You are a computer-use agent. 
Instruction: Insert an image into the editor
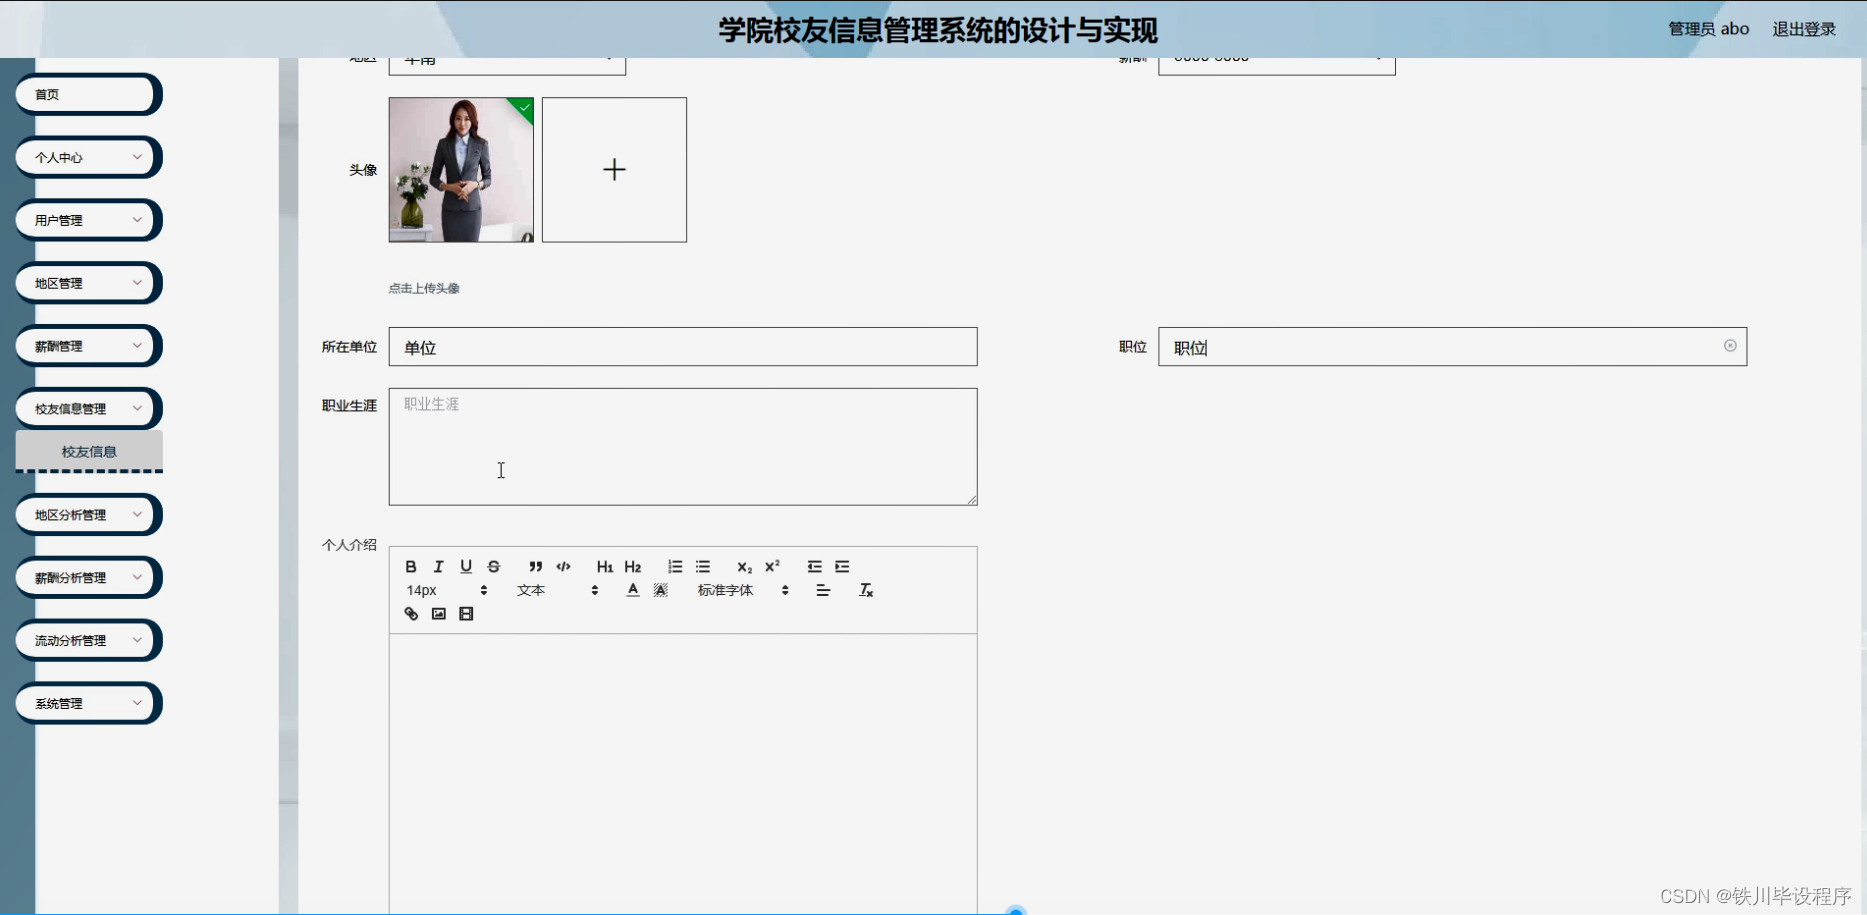pos(438,613)
